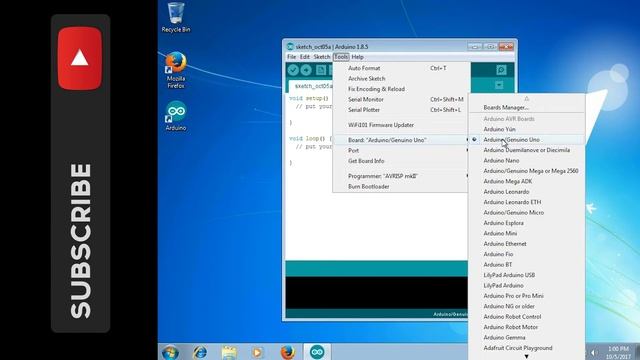Pick Adafruit Circuit Playground board
640x360 pixels.
pos(527,348)
